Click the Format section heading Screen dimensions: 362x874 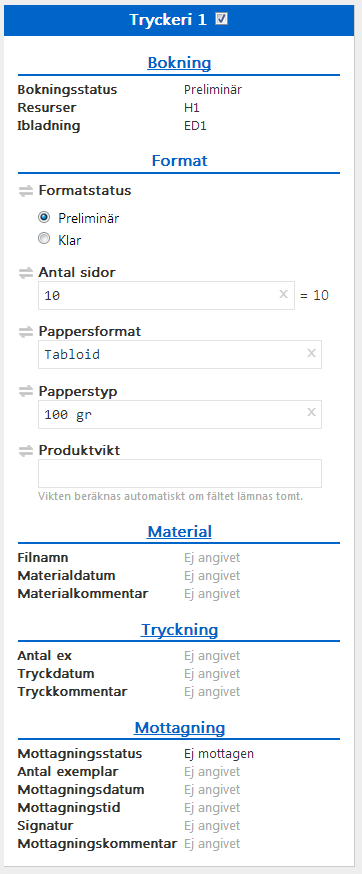coord(179,161)
